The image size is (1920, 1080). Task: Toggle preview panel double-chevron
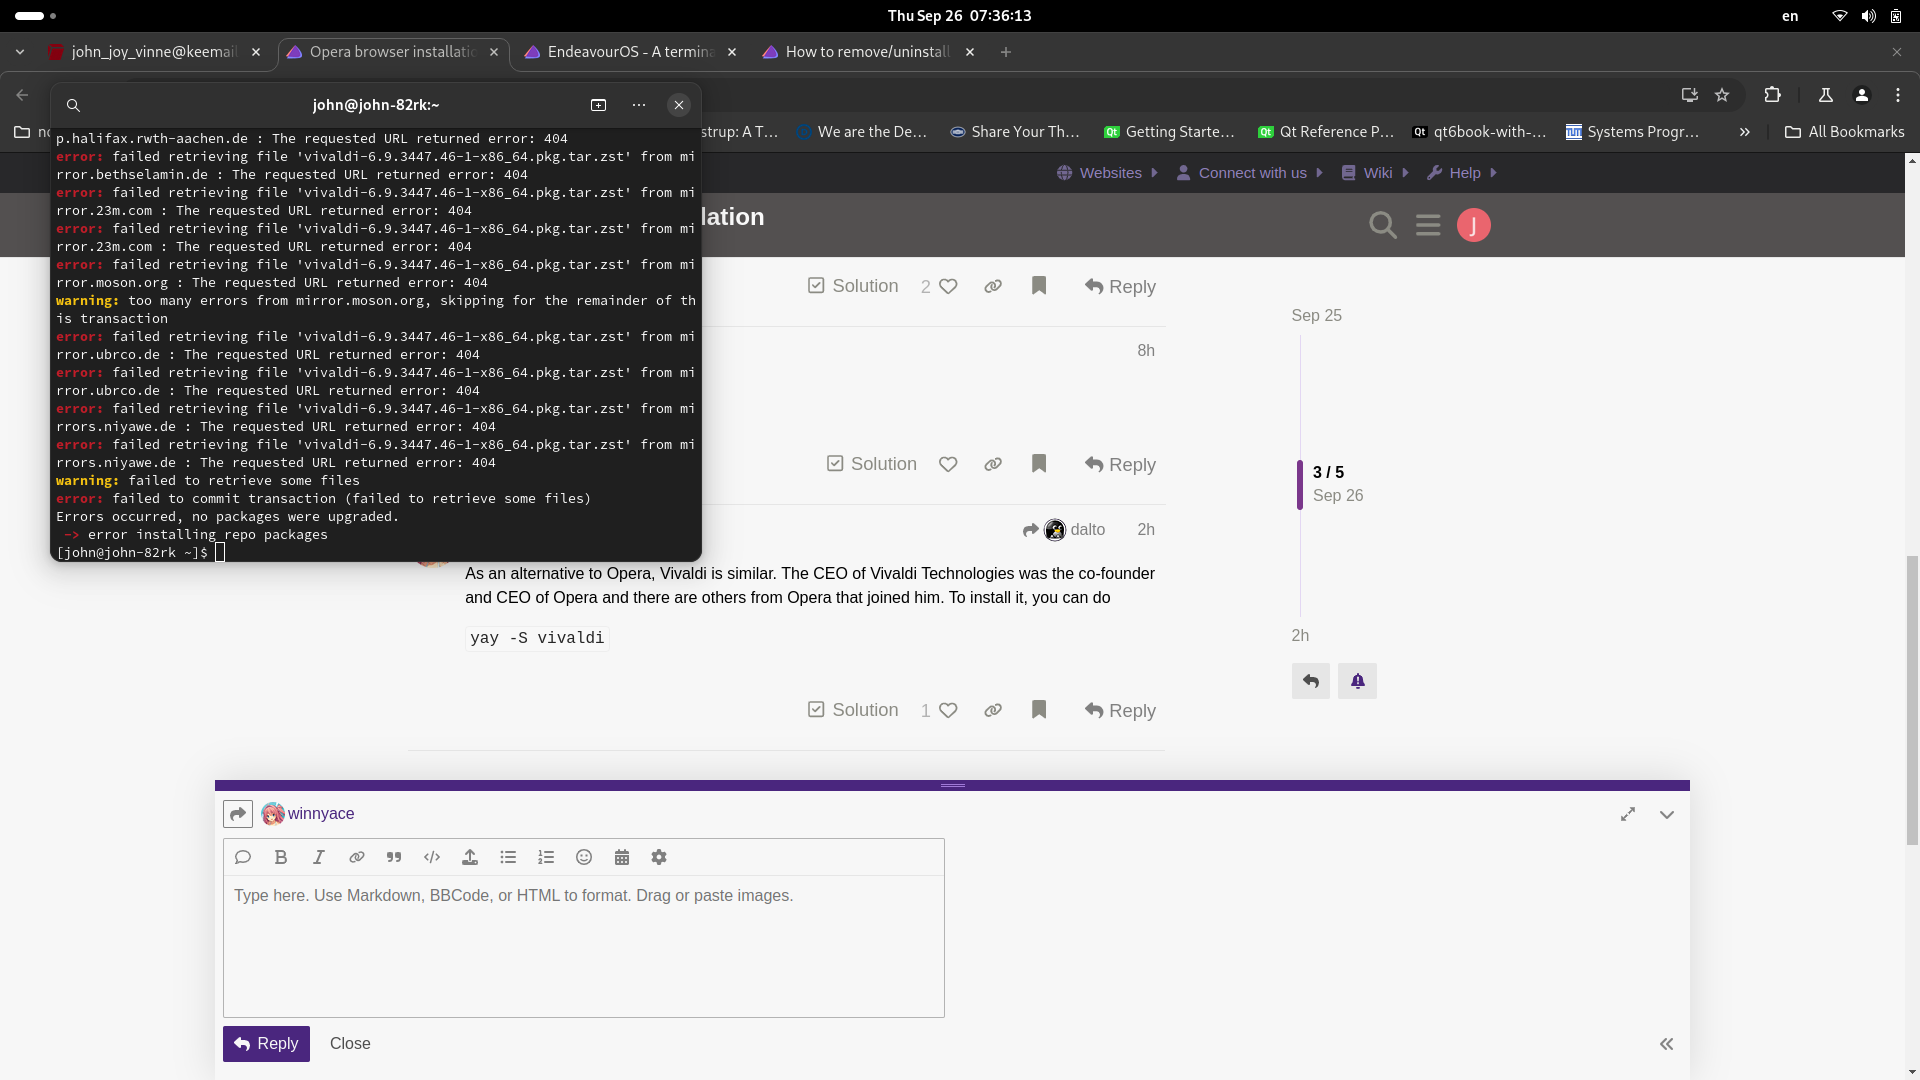point(1667,1044)
